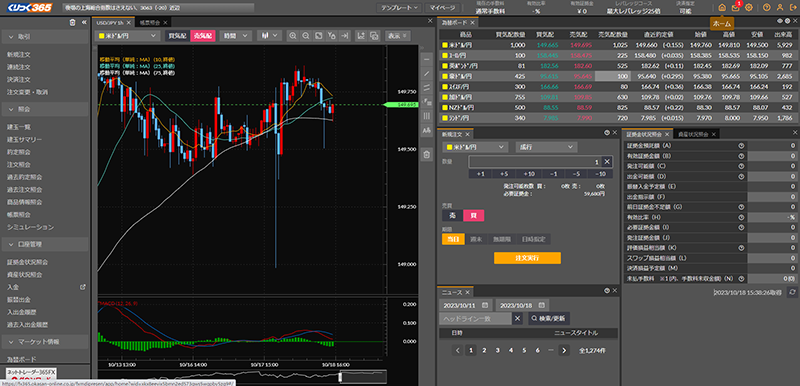Select 無期限 order period
The image size is (800, 386).
click(501, 239)
